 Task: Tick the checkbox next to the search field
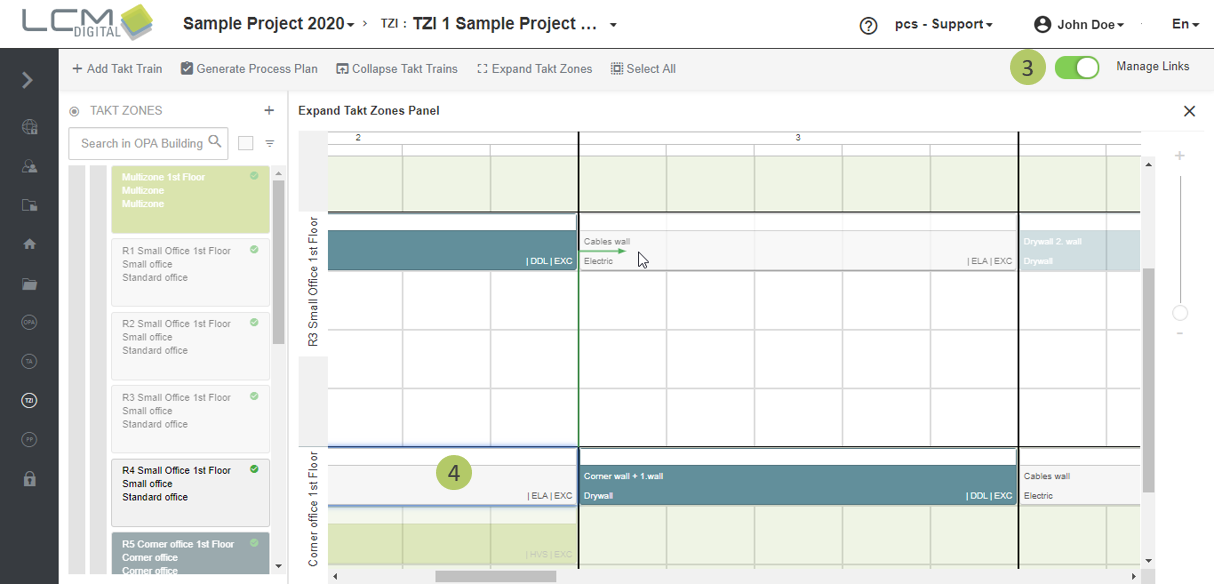tap(246, 144)
